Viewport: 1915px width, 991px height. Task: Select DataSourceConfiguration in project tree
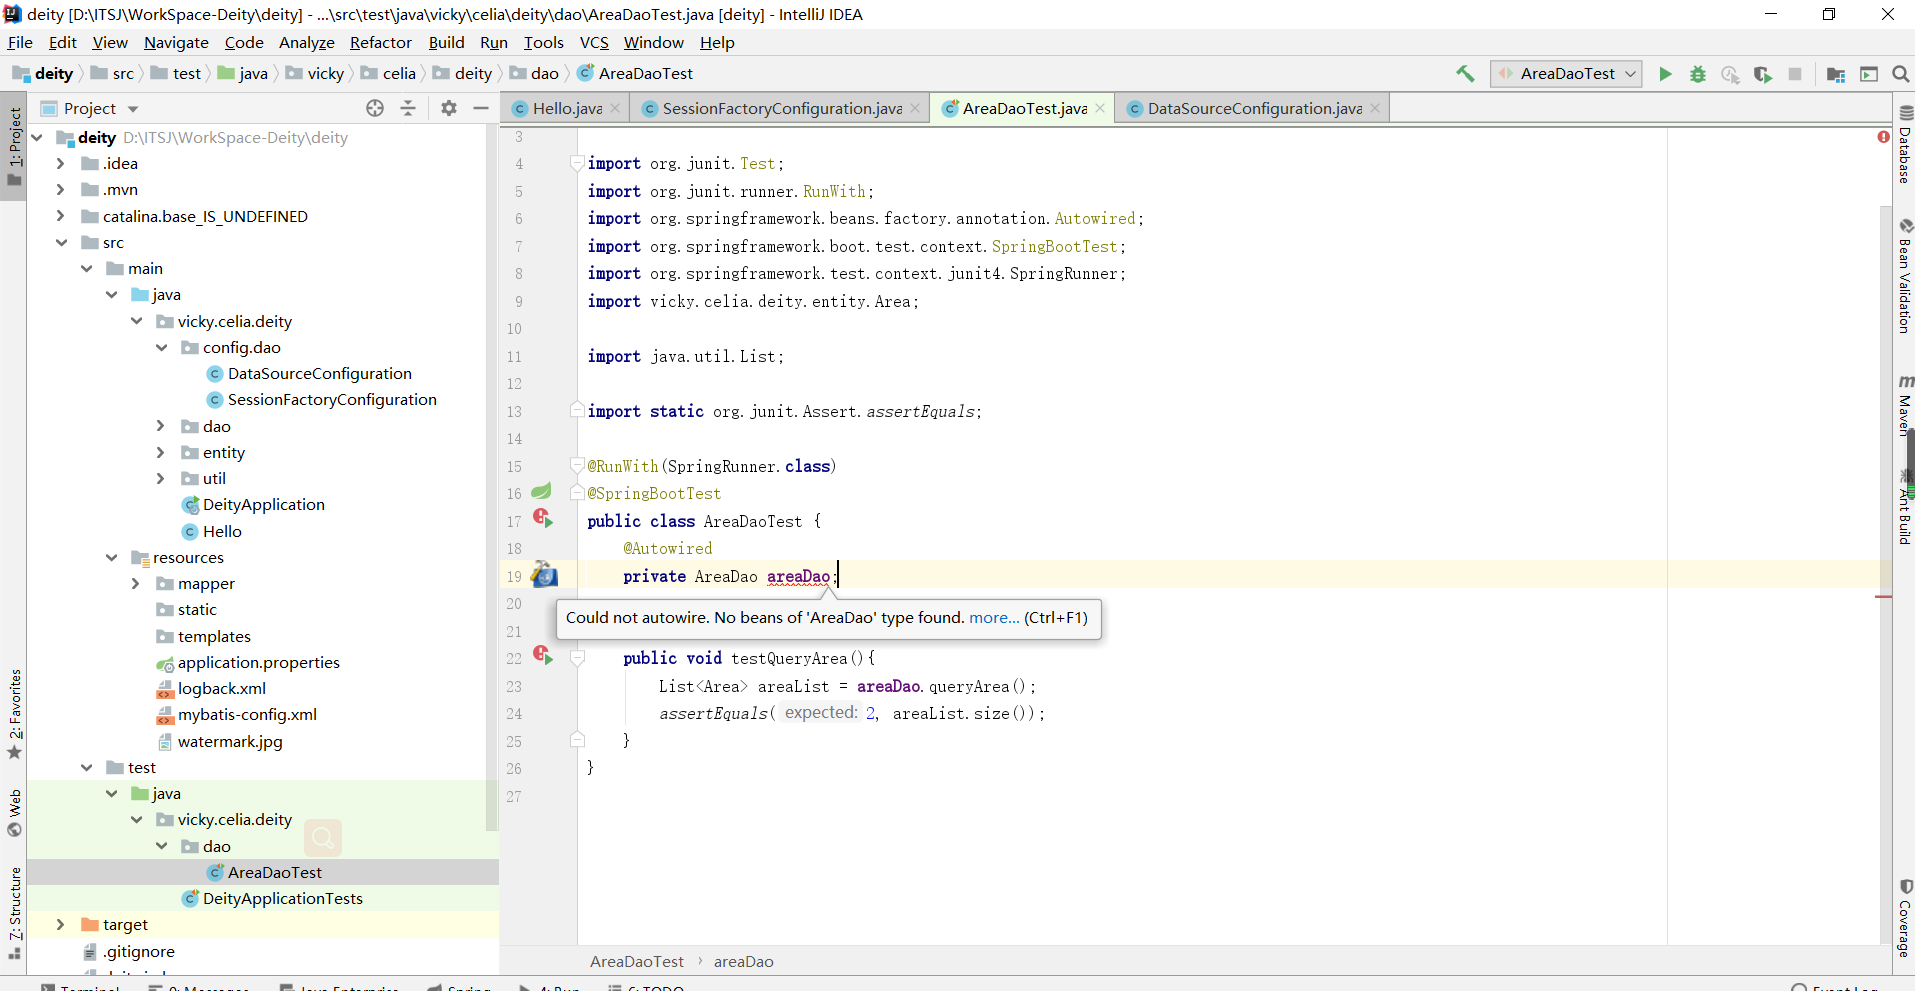319,373
